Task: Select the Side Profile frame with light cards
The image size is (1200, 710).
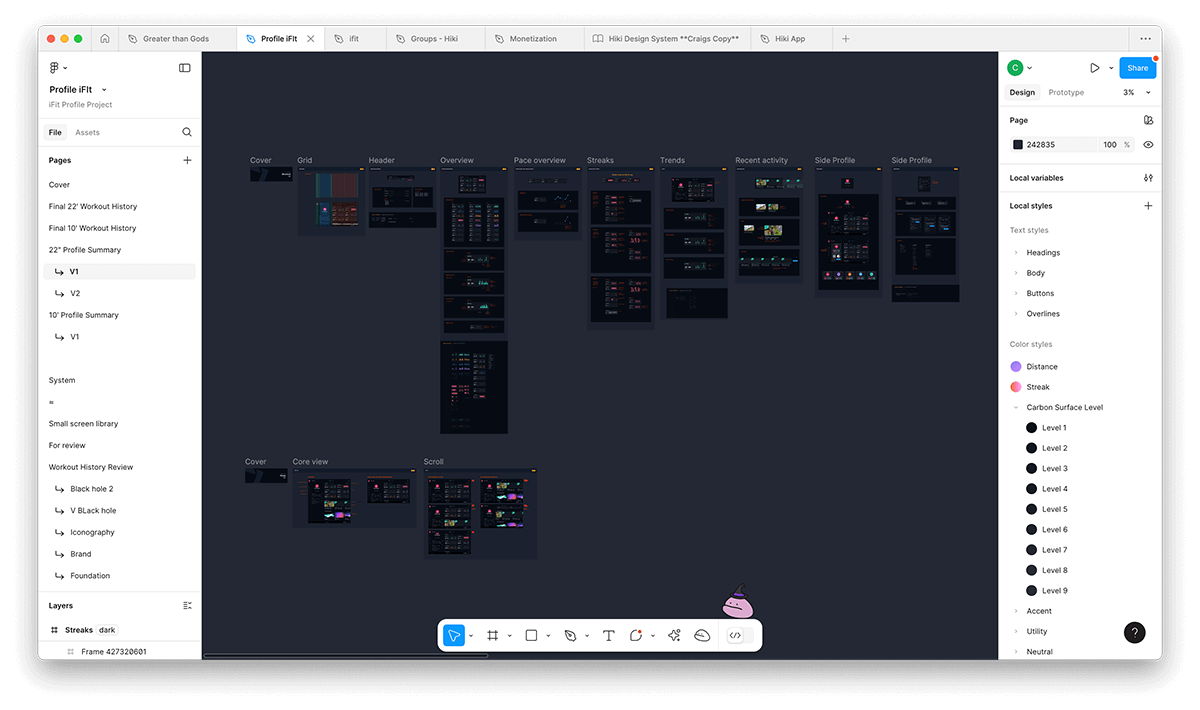Action: [925, 234]
